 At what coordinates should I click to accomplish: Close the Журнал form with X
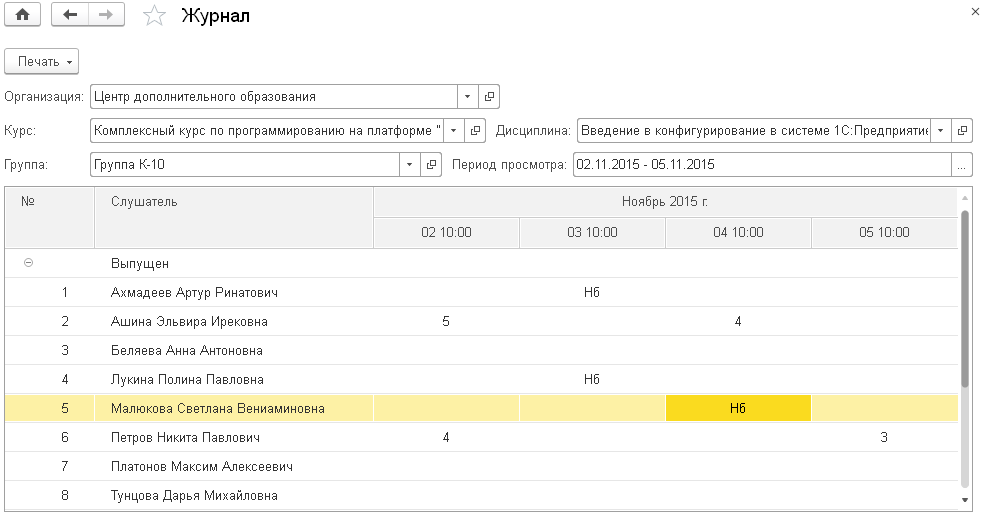pos(975,9)
